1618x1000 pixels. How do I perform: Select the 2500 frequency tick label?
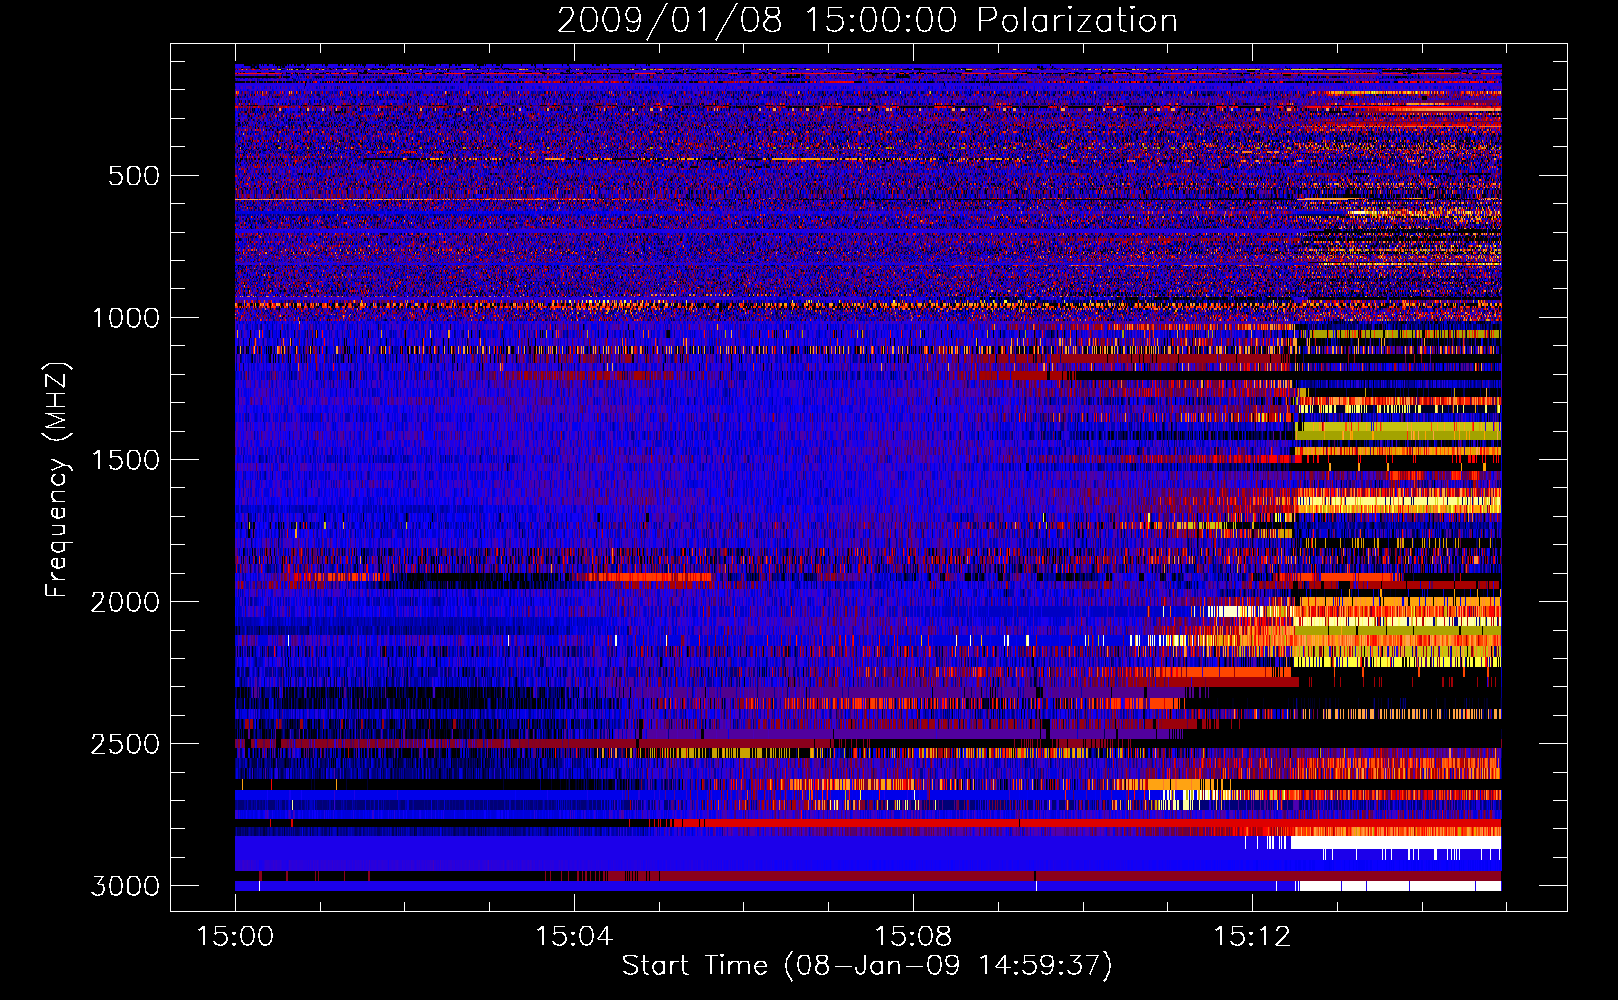click(125, 744)
